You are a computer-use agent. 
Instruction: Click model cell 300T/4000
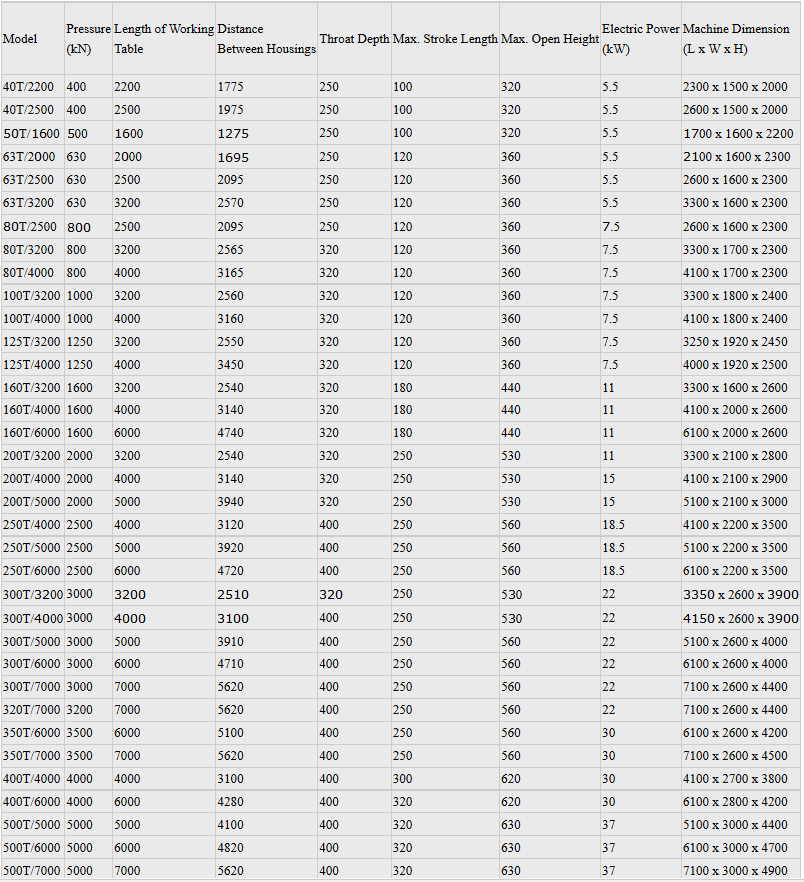[x=33, y=619]
